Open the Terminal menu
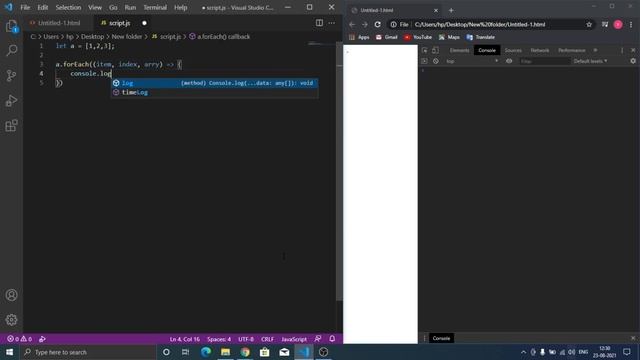The height and width of the screenshot is (360, 640). (x=155, y=7)
